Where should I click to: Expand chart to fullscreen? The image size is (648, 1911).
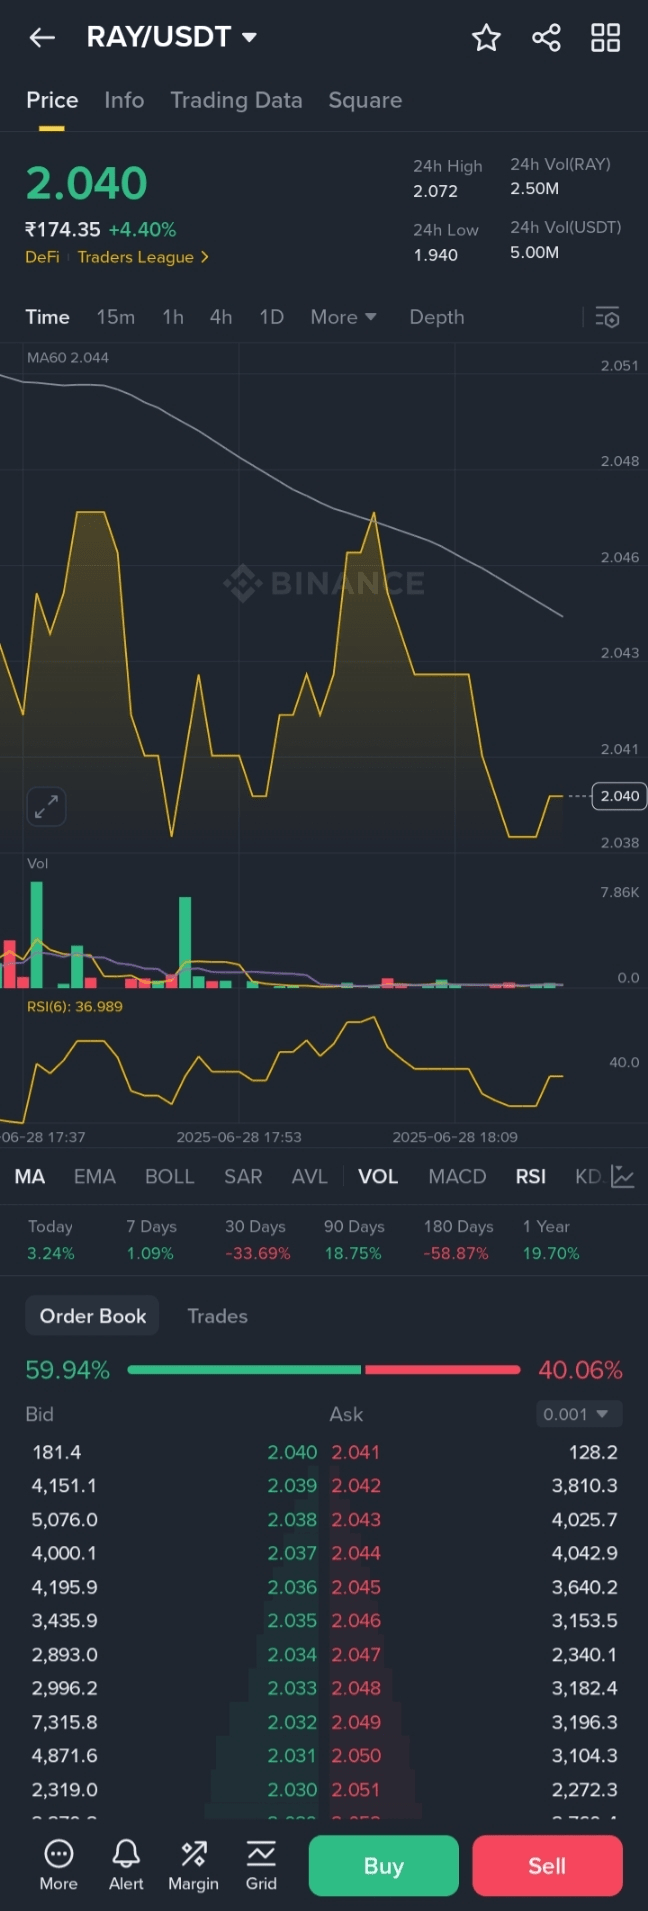coord(46,806)
